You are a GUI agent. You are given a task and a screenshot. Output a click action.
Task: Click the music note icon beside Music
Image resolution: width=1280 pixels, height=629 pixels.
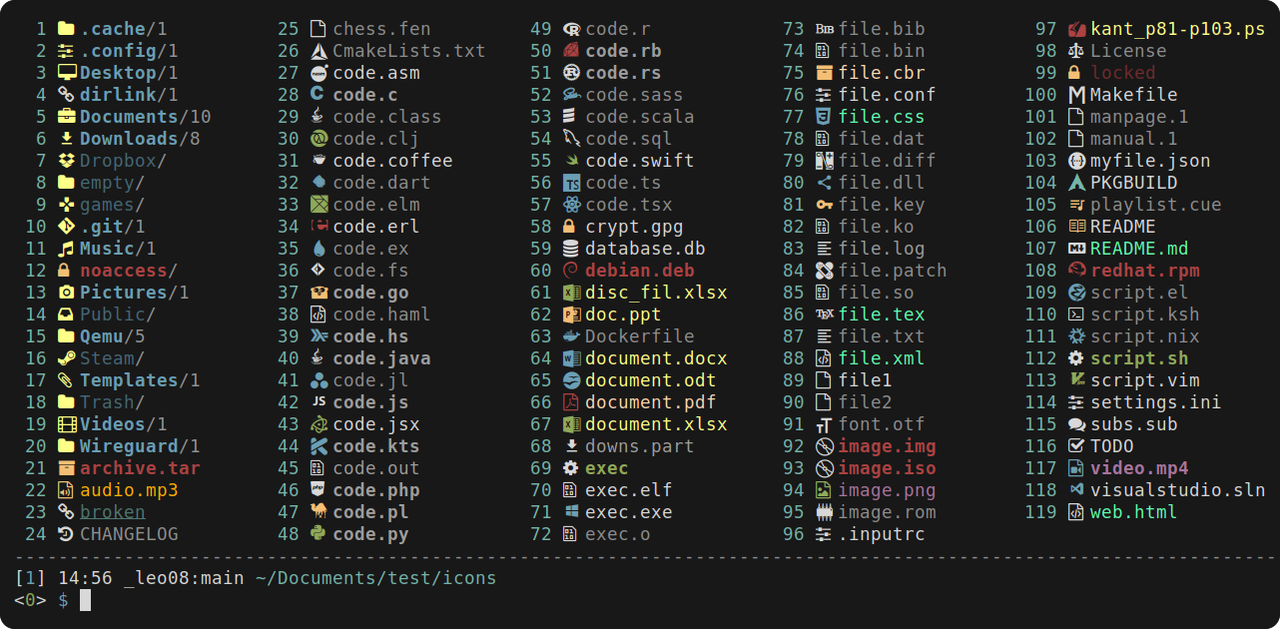click(67, 249)
